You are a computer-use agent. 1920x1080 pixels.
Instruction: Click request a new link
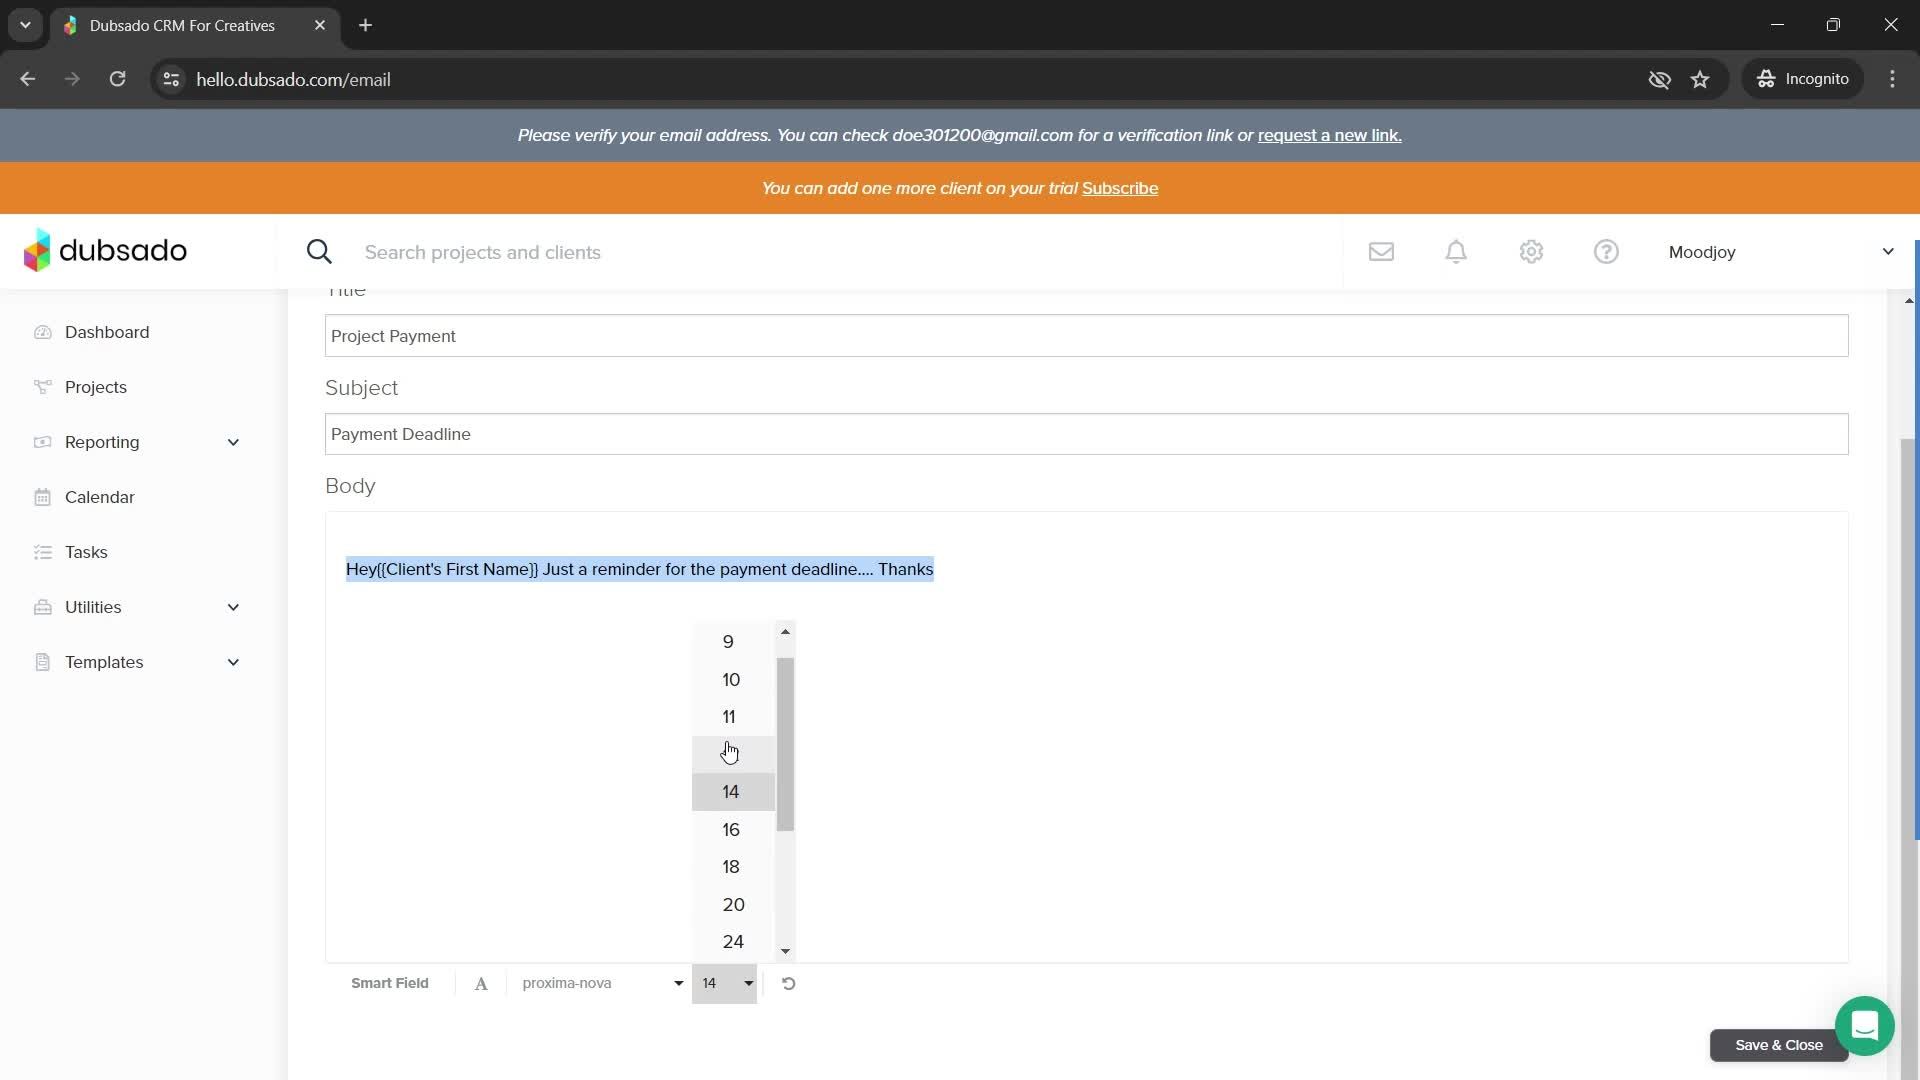(1329, 135)
